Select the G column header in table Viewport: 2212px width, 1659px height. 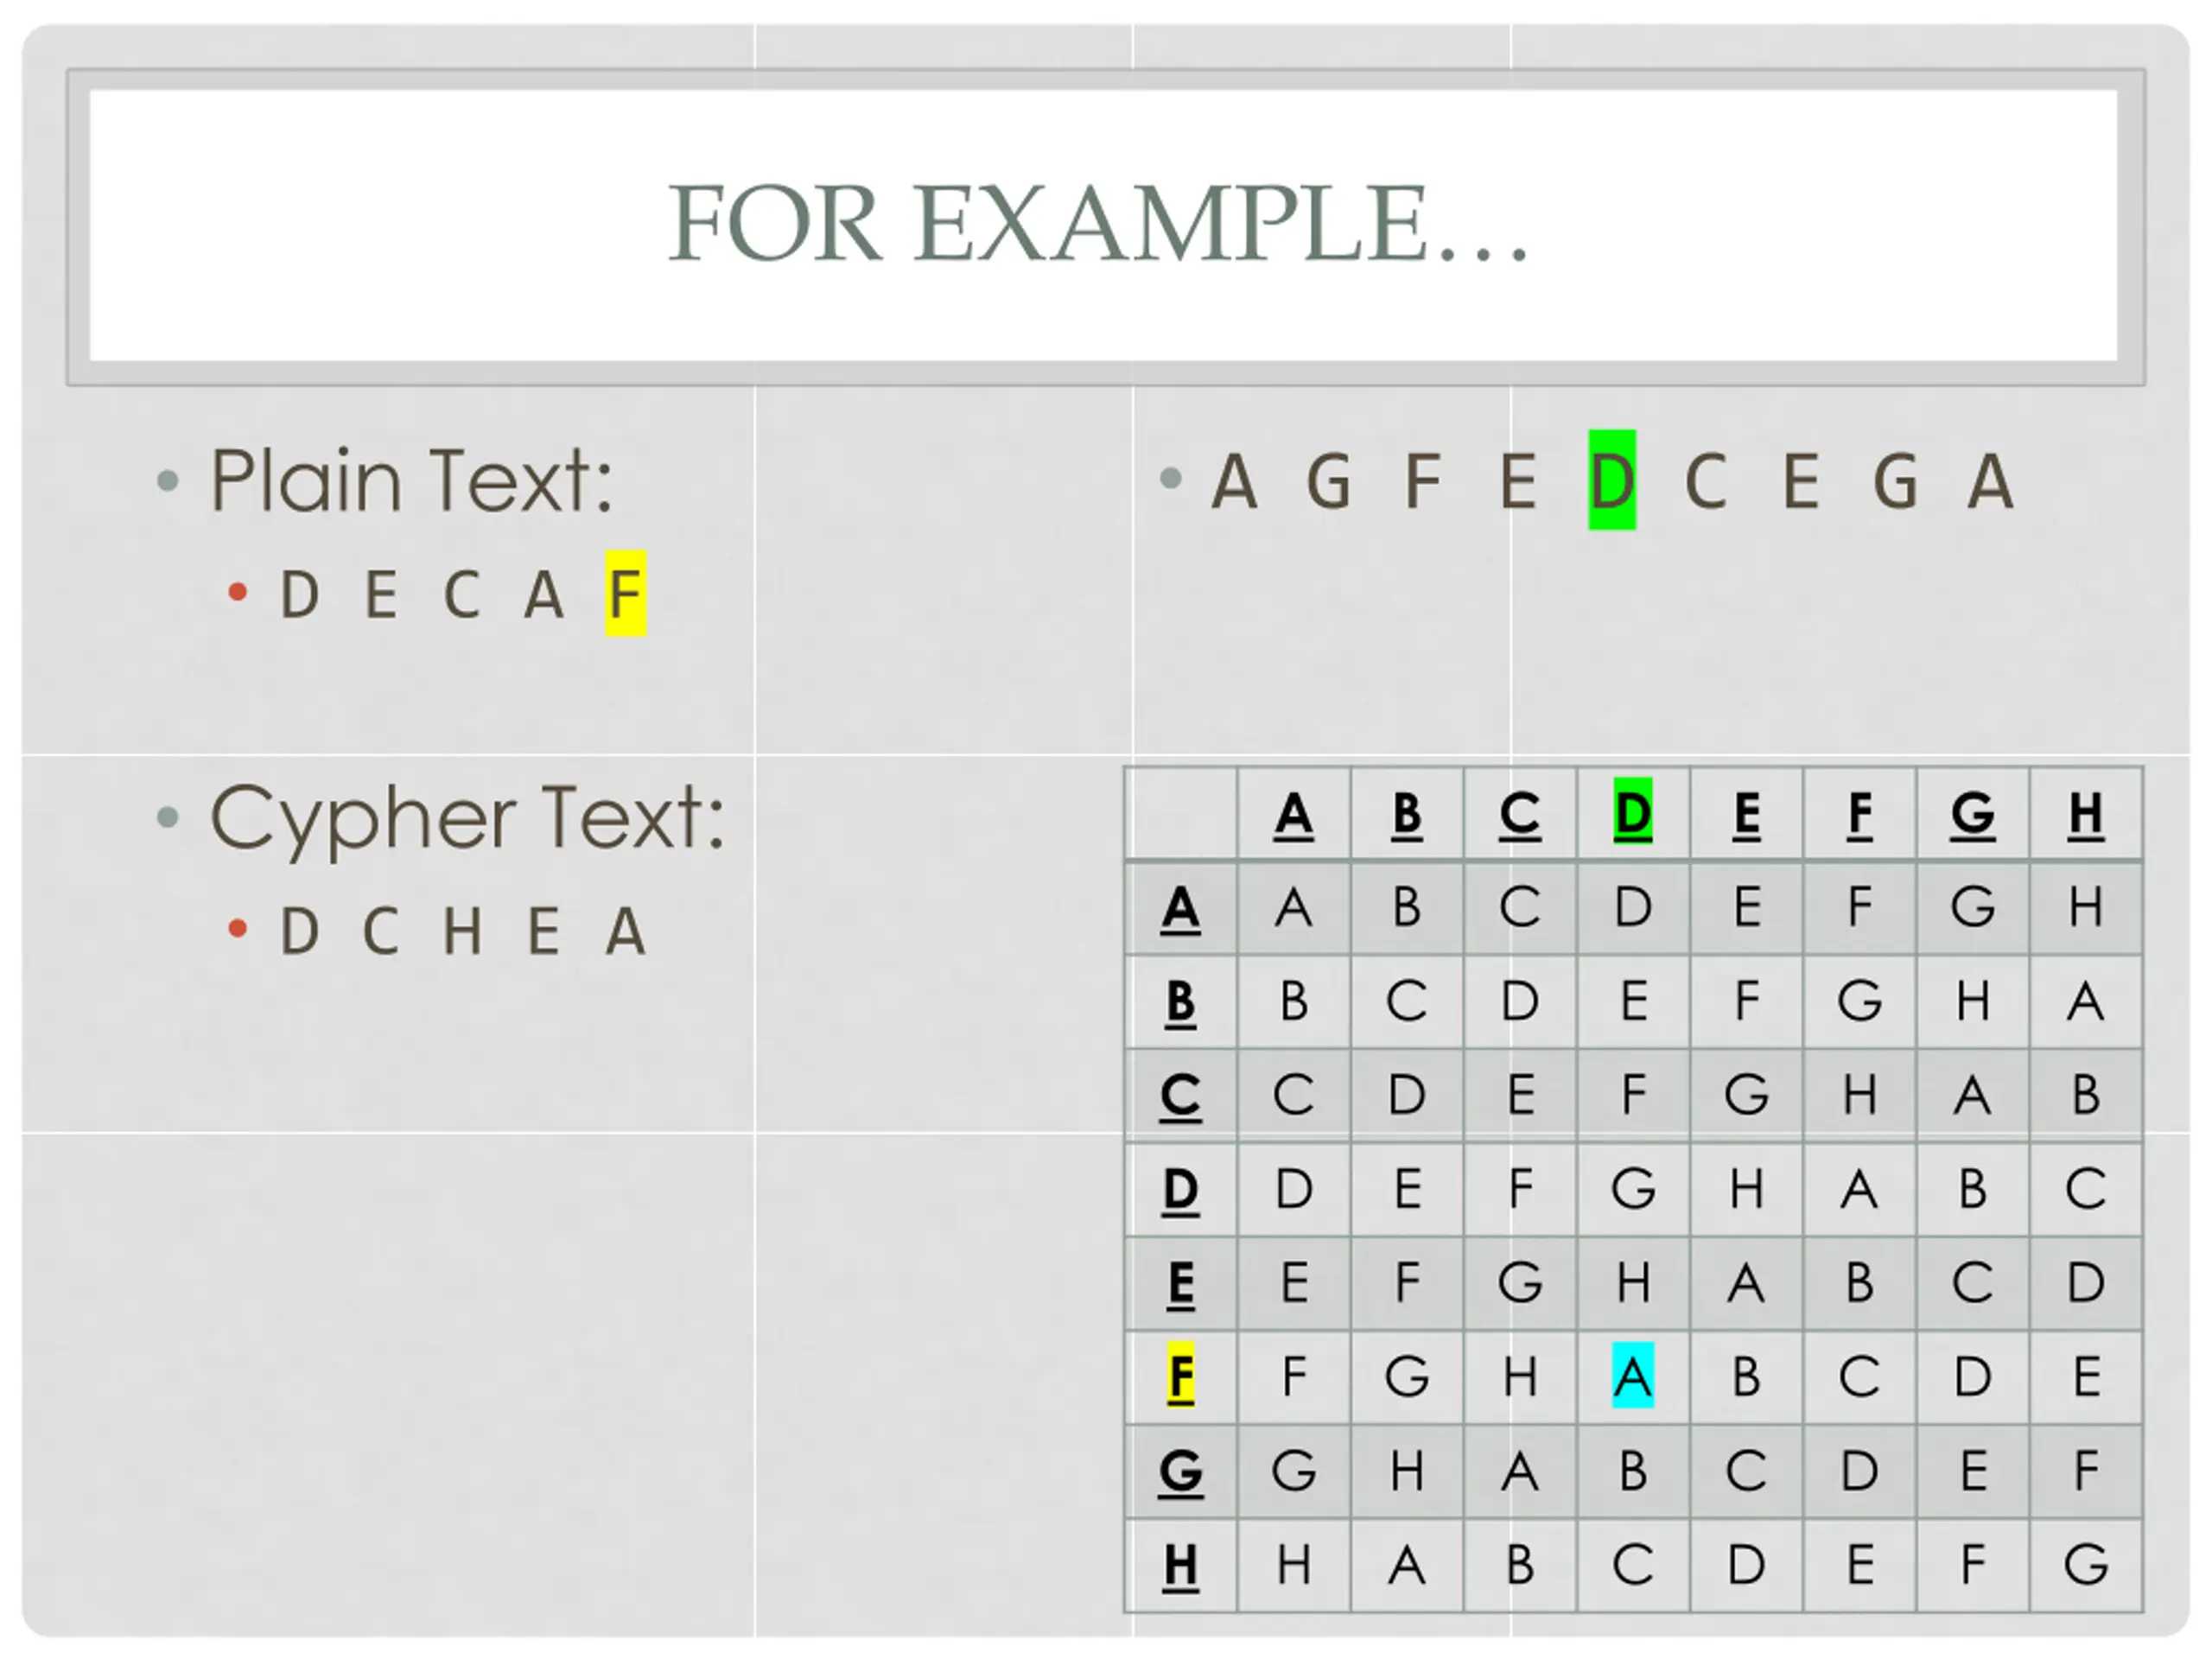point(1972,814)
